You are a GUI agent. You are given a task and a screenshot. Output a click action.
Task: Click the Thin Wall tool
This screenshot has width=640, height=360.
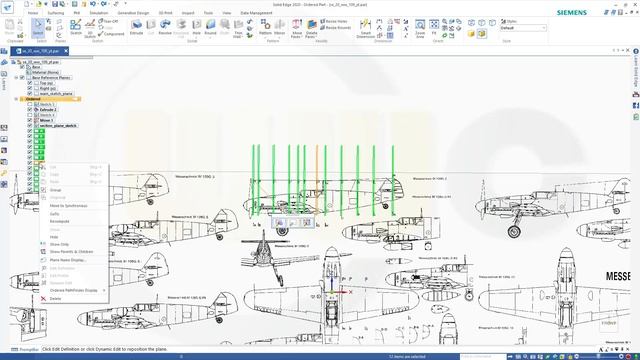tap(238, 29)
